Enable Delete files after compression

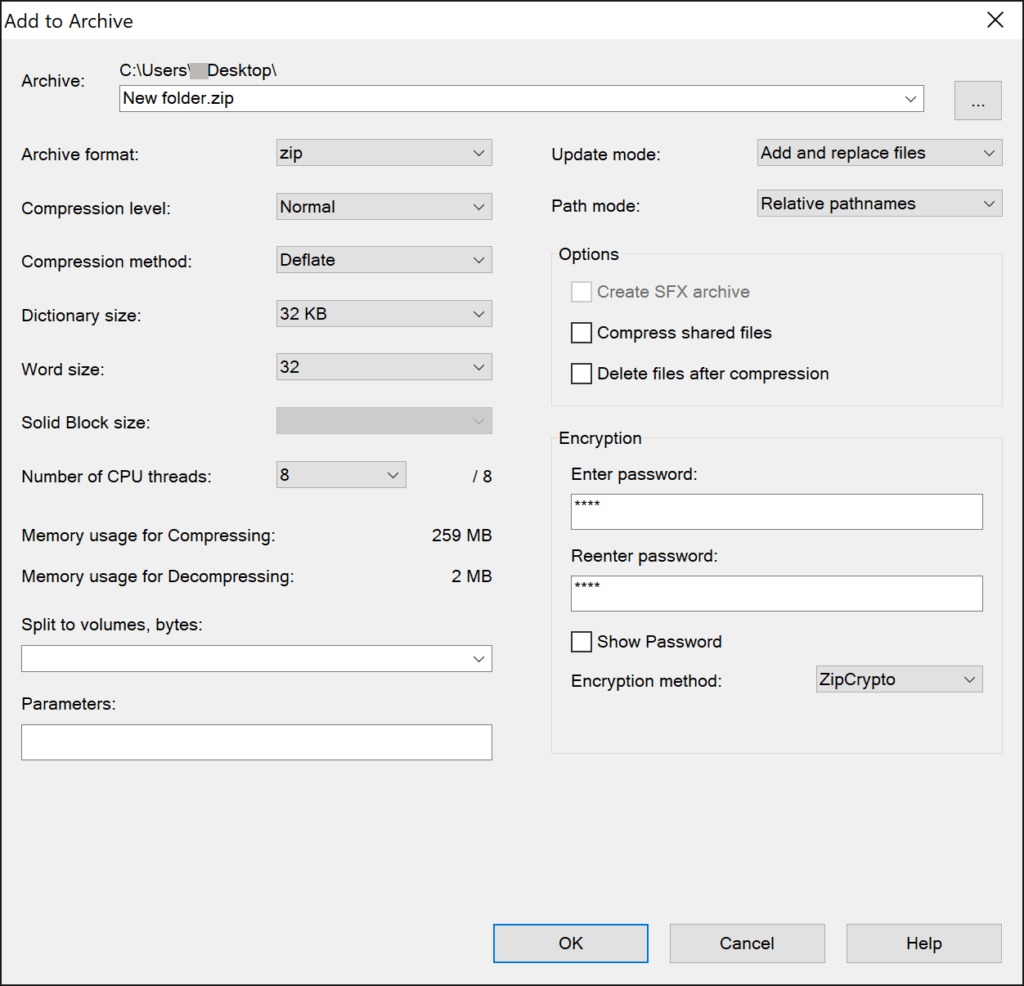coord(581,373)
